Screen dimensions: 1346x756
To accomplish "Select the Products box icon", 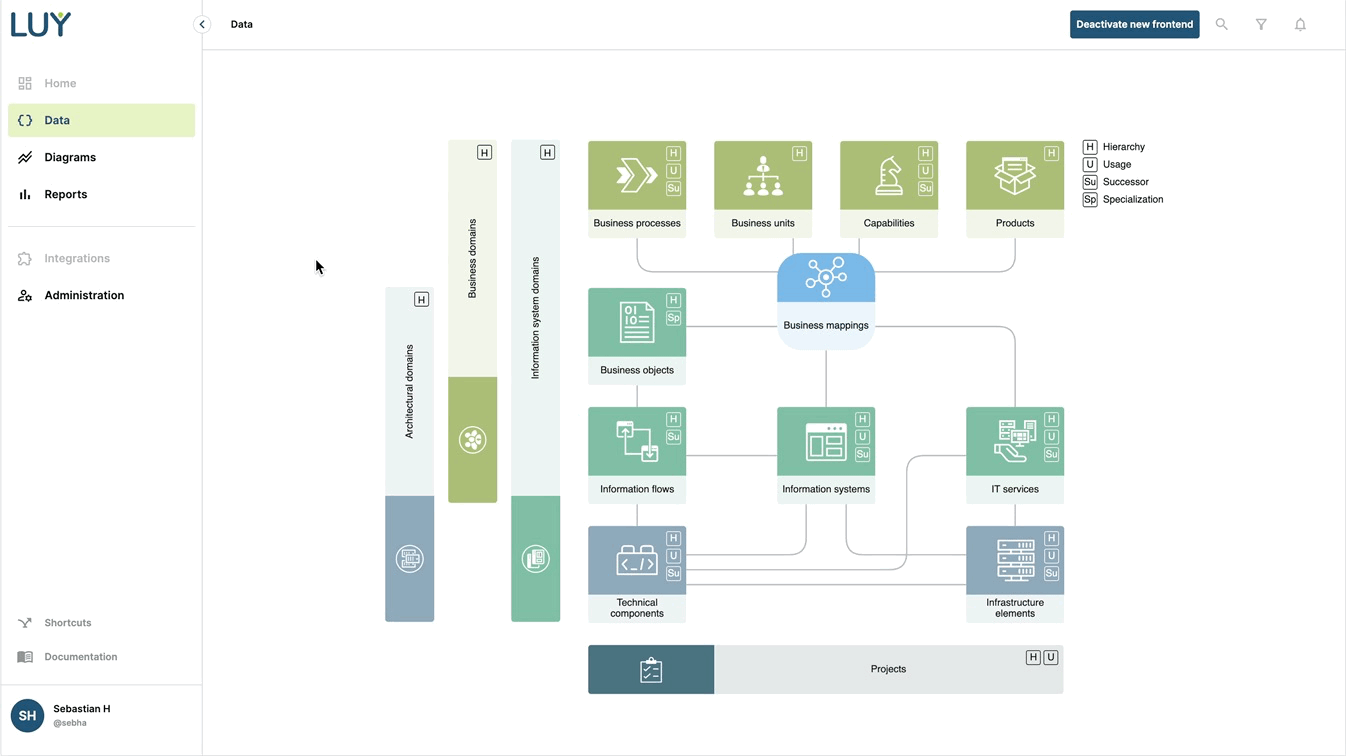I will coord(1014,176).
